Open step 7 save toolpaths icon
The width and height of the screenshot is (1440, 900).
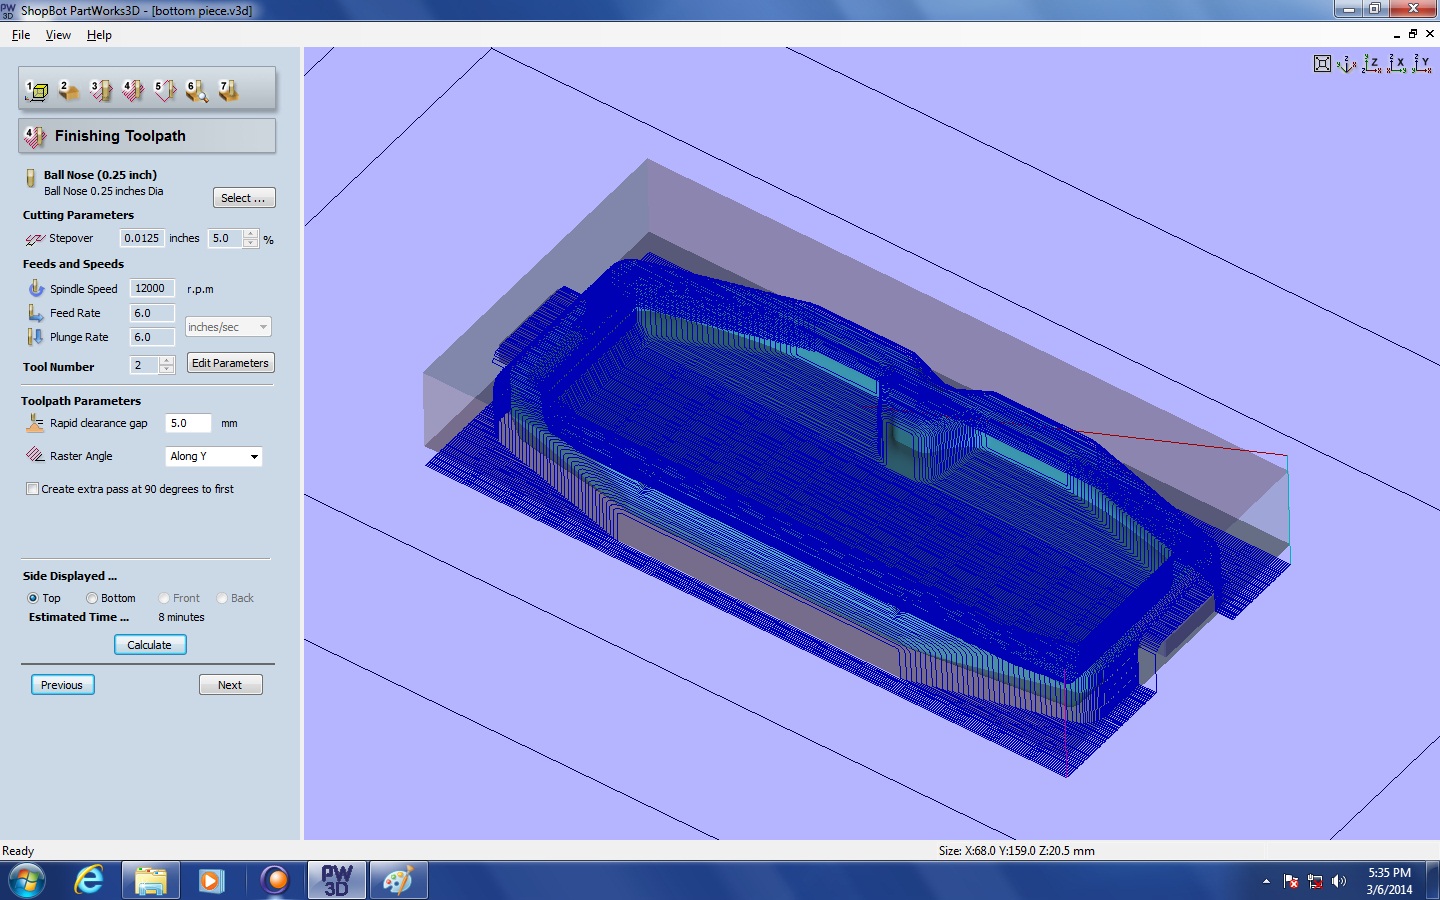228,91
